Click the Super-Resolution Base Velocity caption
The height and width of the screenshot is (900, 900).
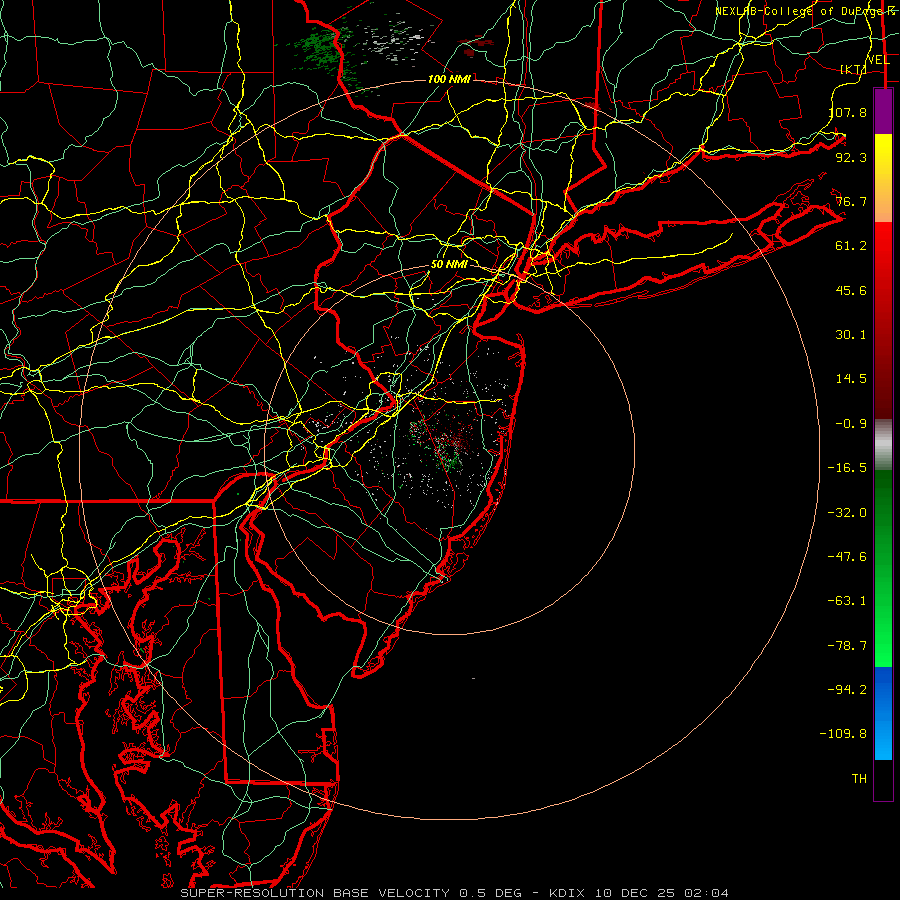(455, 893)
